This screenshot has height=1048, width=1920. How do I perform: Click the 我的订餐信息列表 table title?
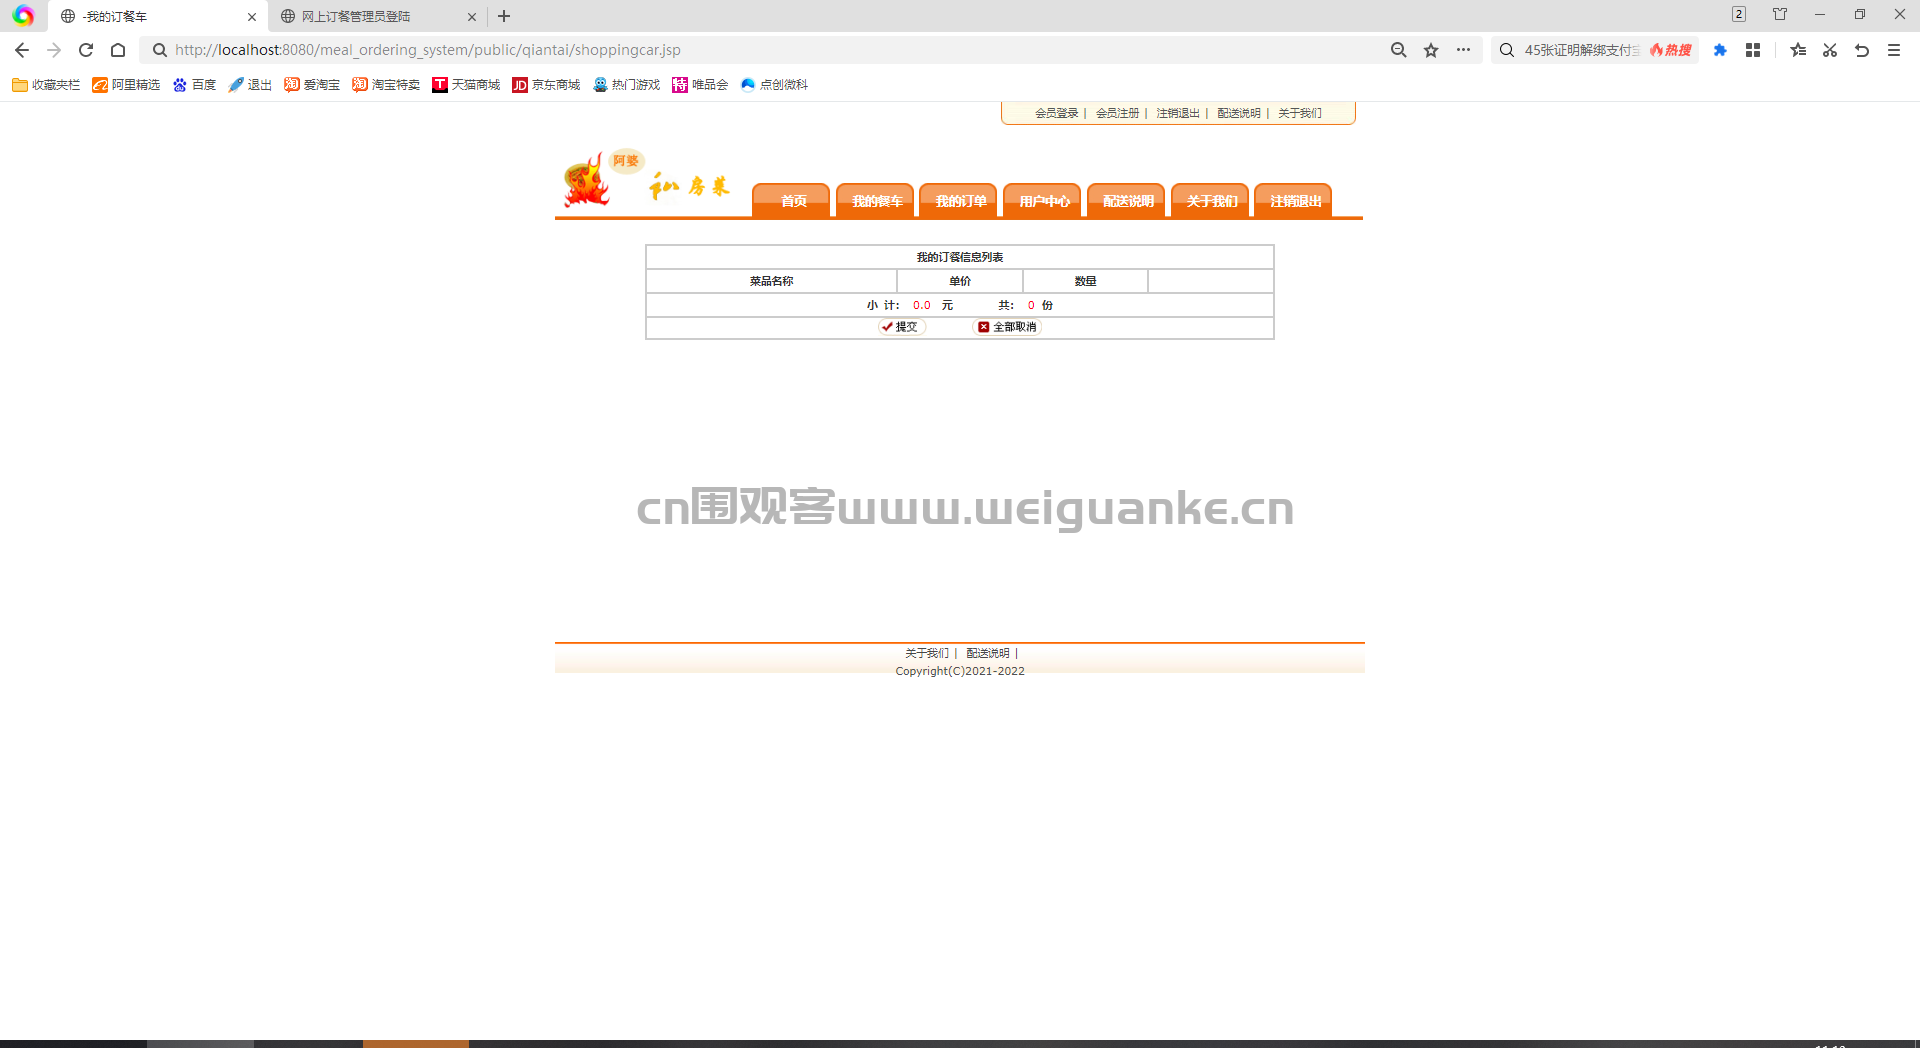(x=960, y=257)
